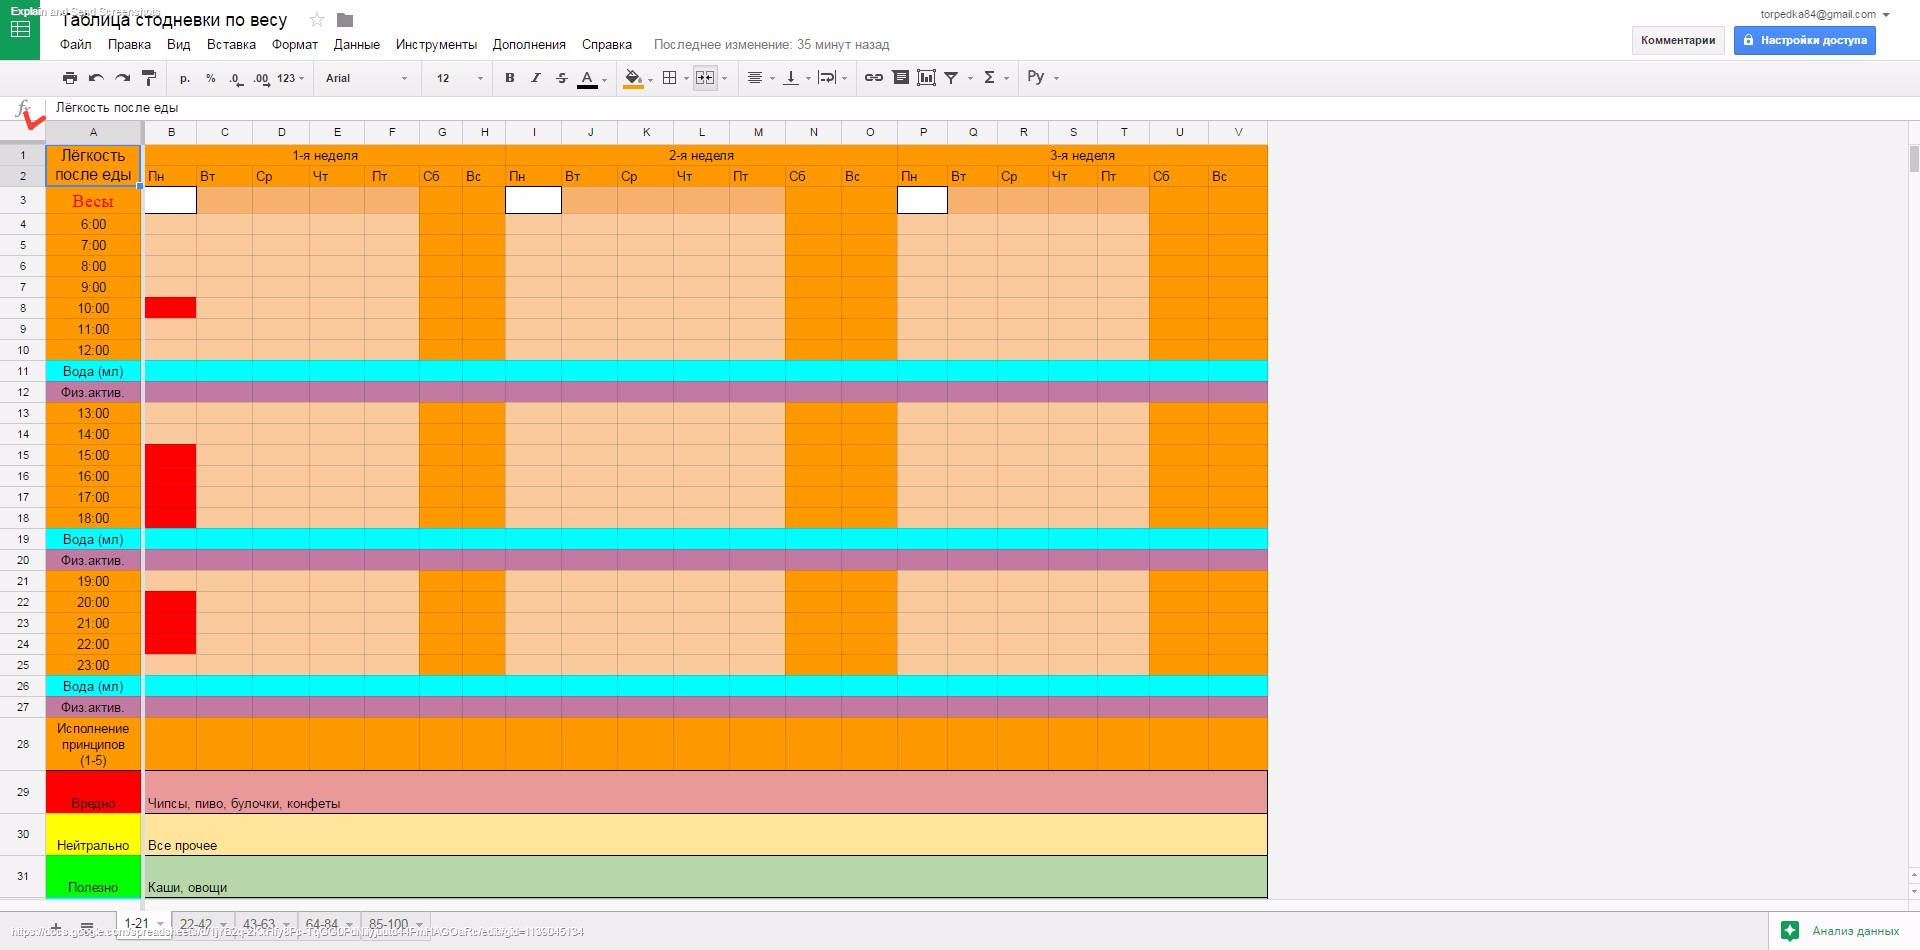Screen dimensions: 1920x950
Task: Open the all sheets list icon
Action: point(87,926)
